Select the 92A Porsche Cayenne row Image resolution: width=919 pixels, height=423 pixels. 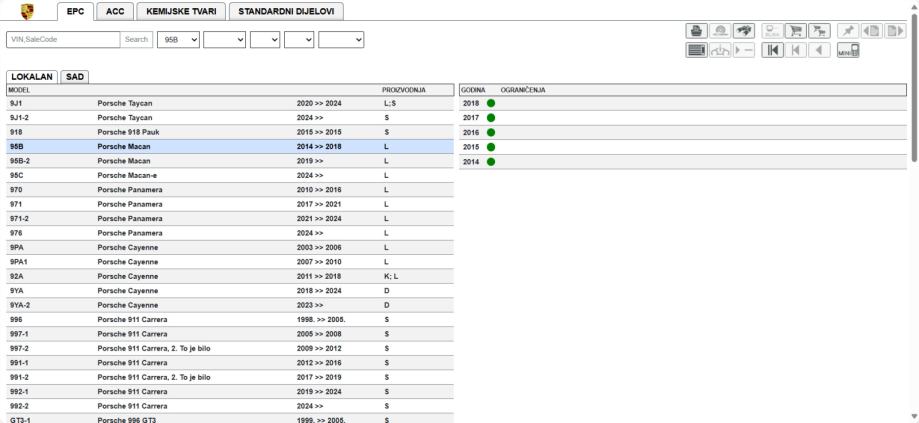coord(230,277)
